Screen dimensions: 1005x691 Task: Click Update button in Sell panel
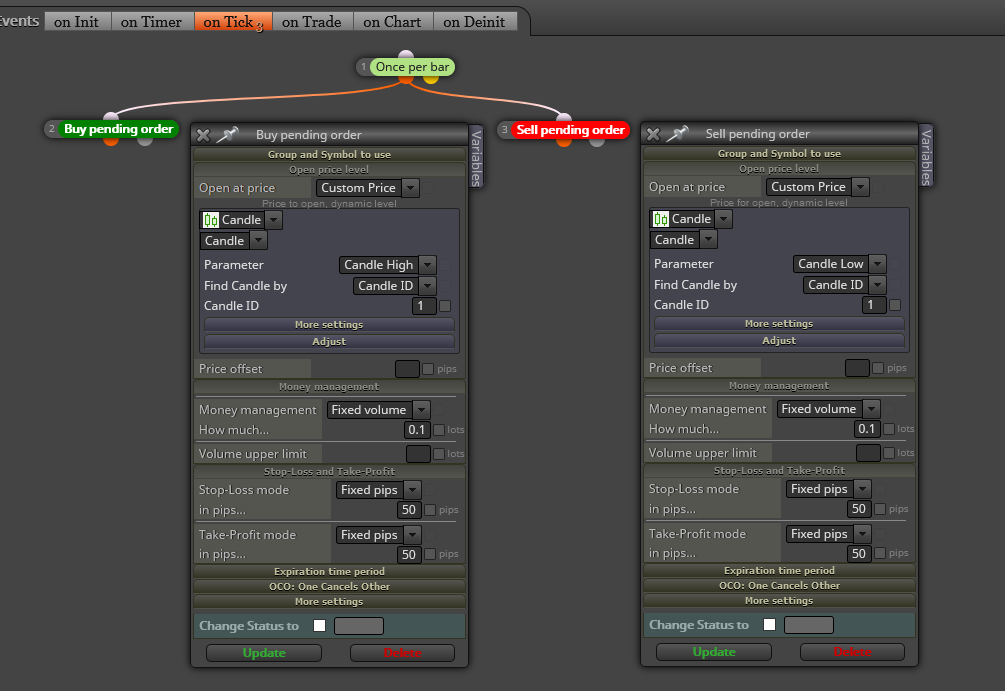(714, 652)
